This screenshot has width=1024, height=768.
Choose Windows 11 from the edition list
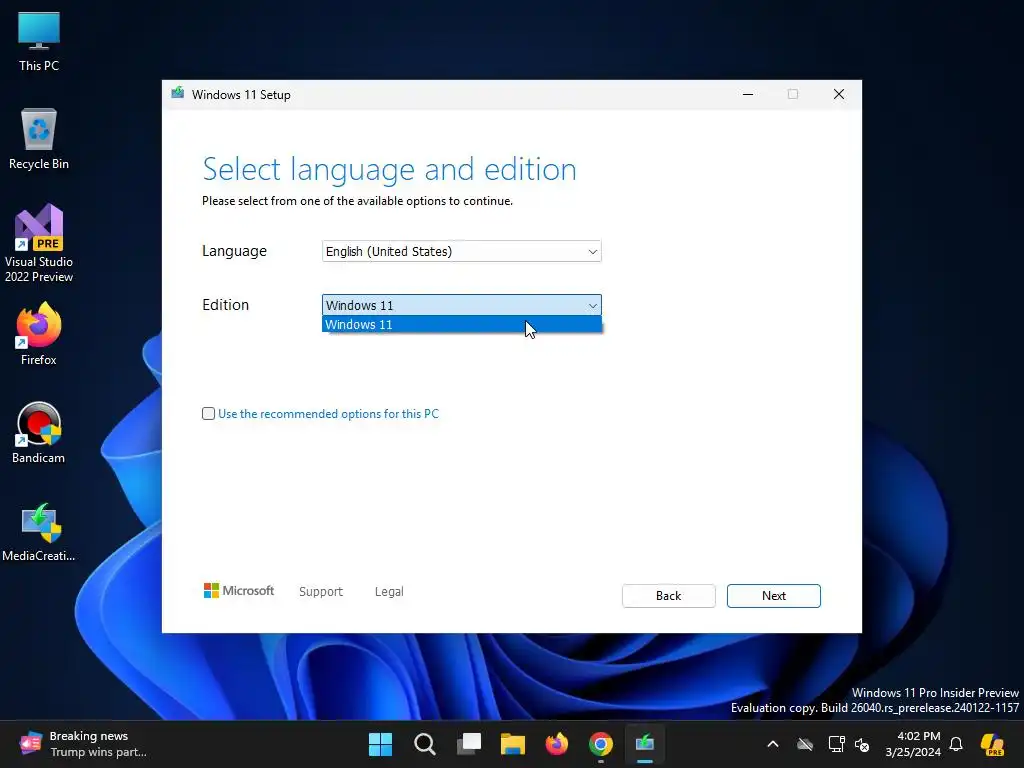coord(462,325)
